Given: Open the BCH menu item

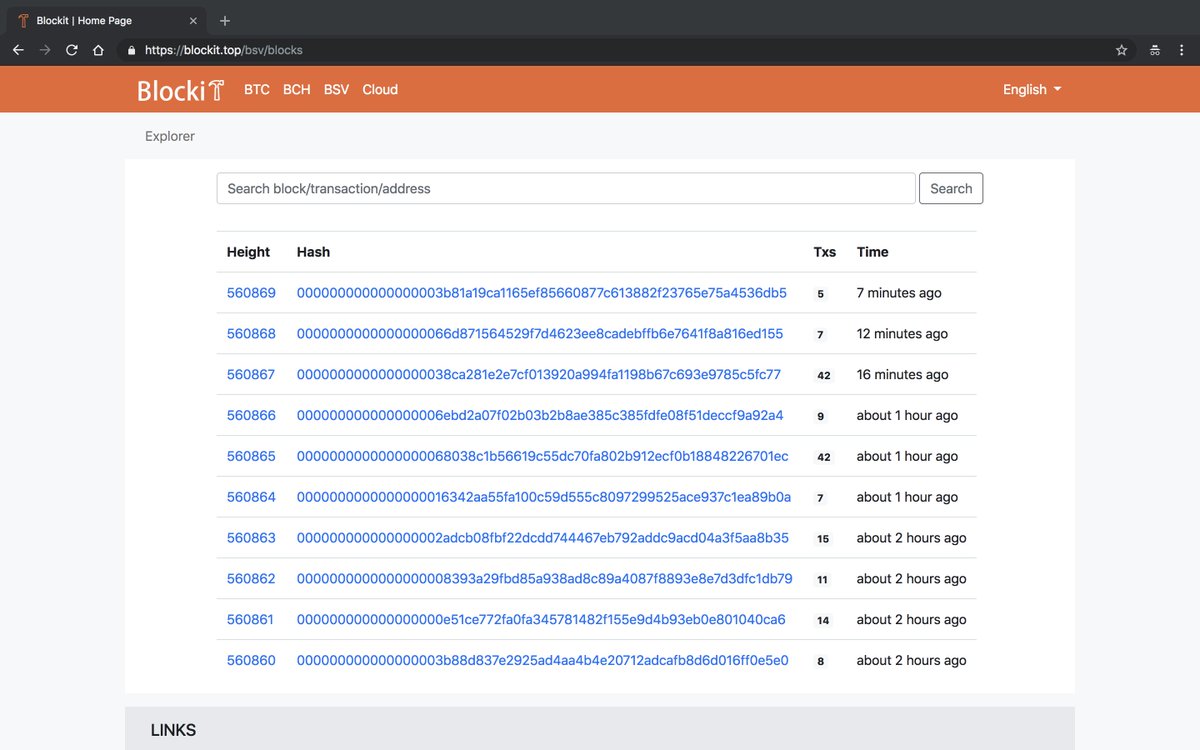Looking at the screenshot, I should coord(296,89).
